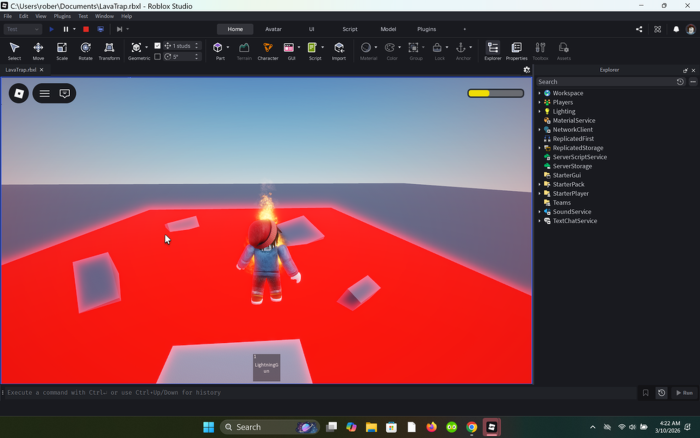Open the Toolbox panel
Screen dimensions: 700x438
click(540, 51)
